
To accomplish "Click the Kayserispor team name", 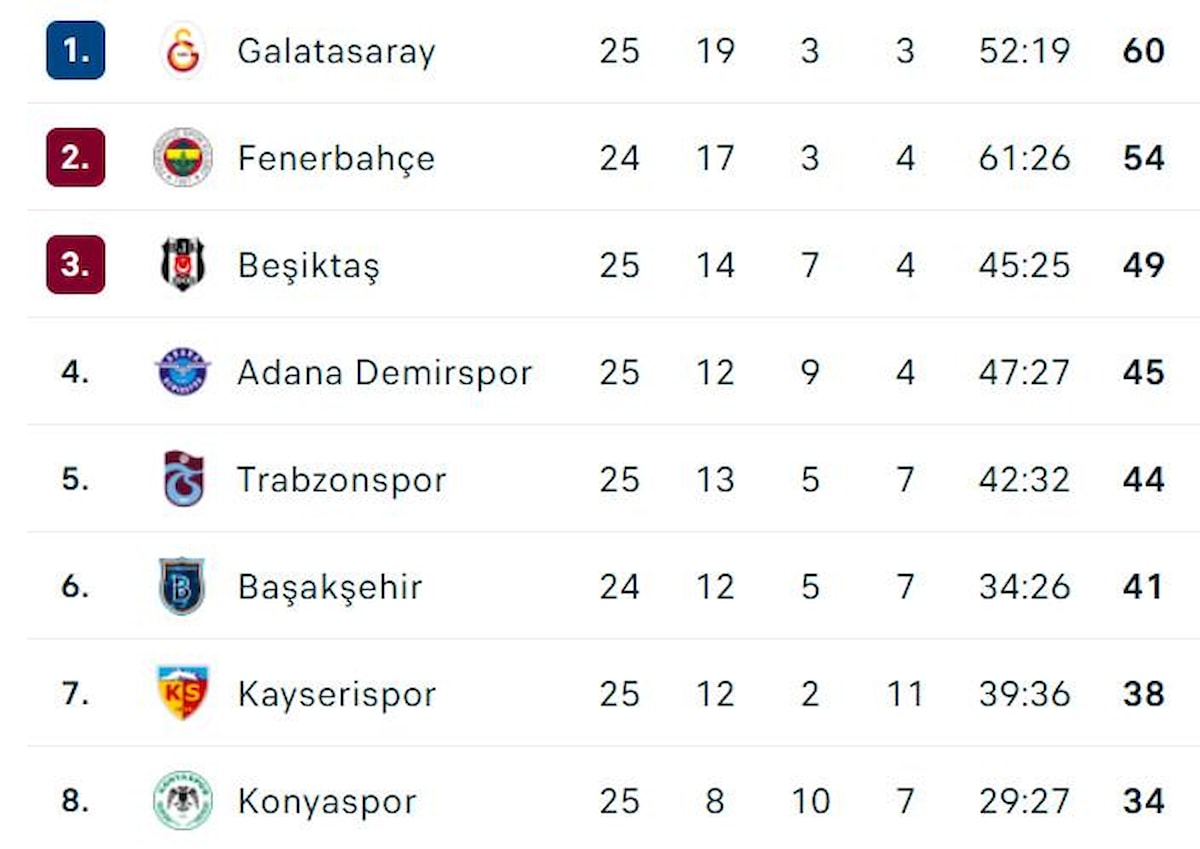I will click(x=337, y=694).
